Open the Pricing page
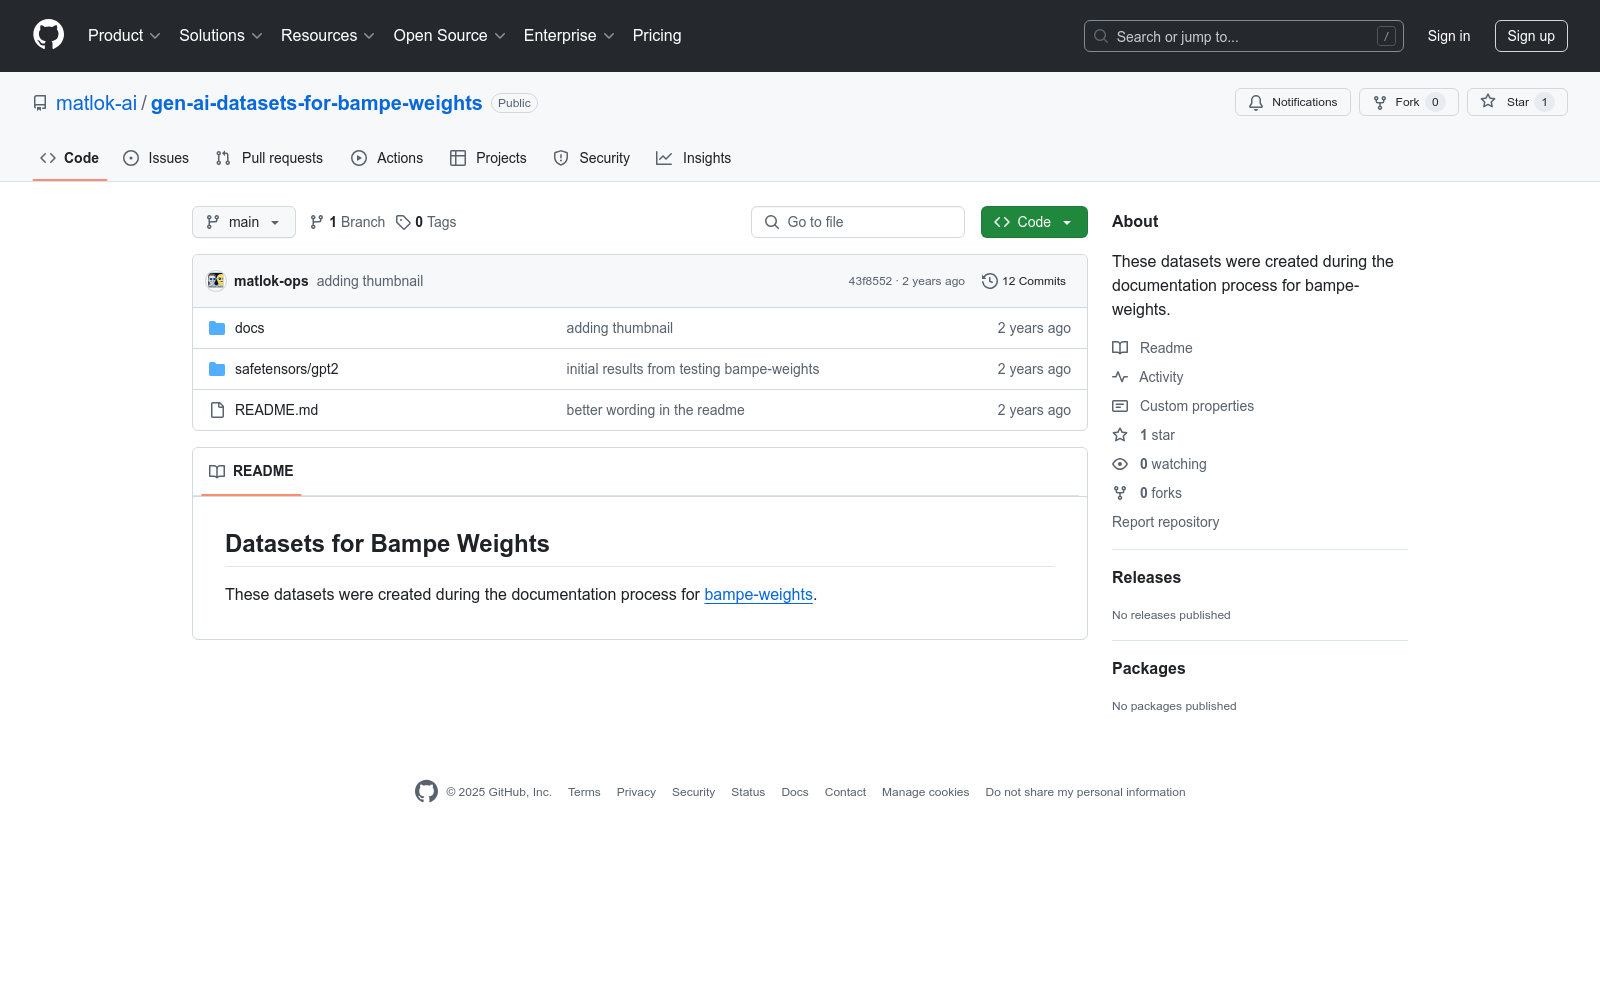The height and width of the screenshot is (1000, 1600). click(x=657, y=36)
